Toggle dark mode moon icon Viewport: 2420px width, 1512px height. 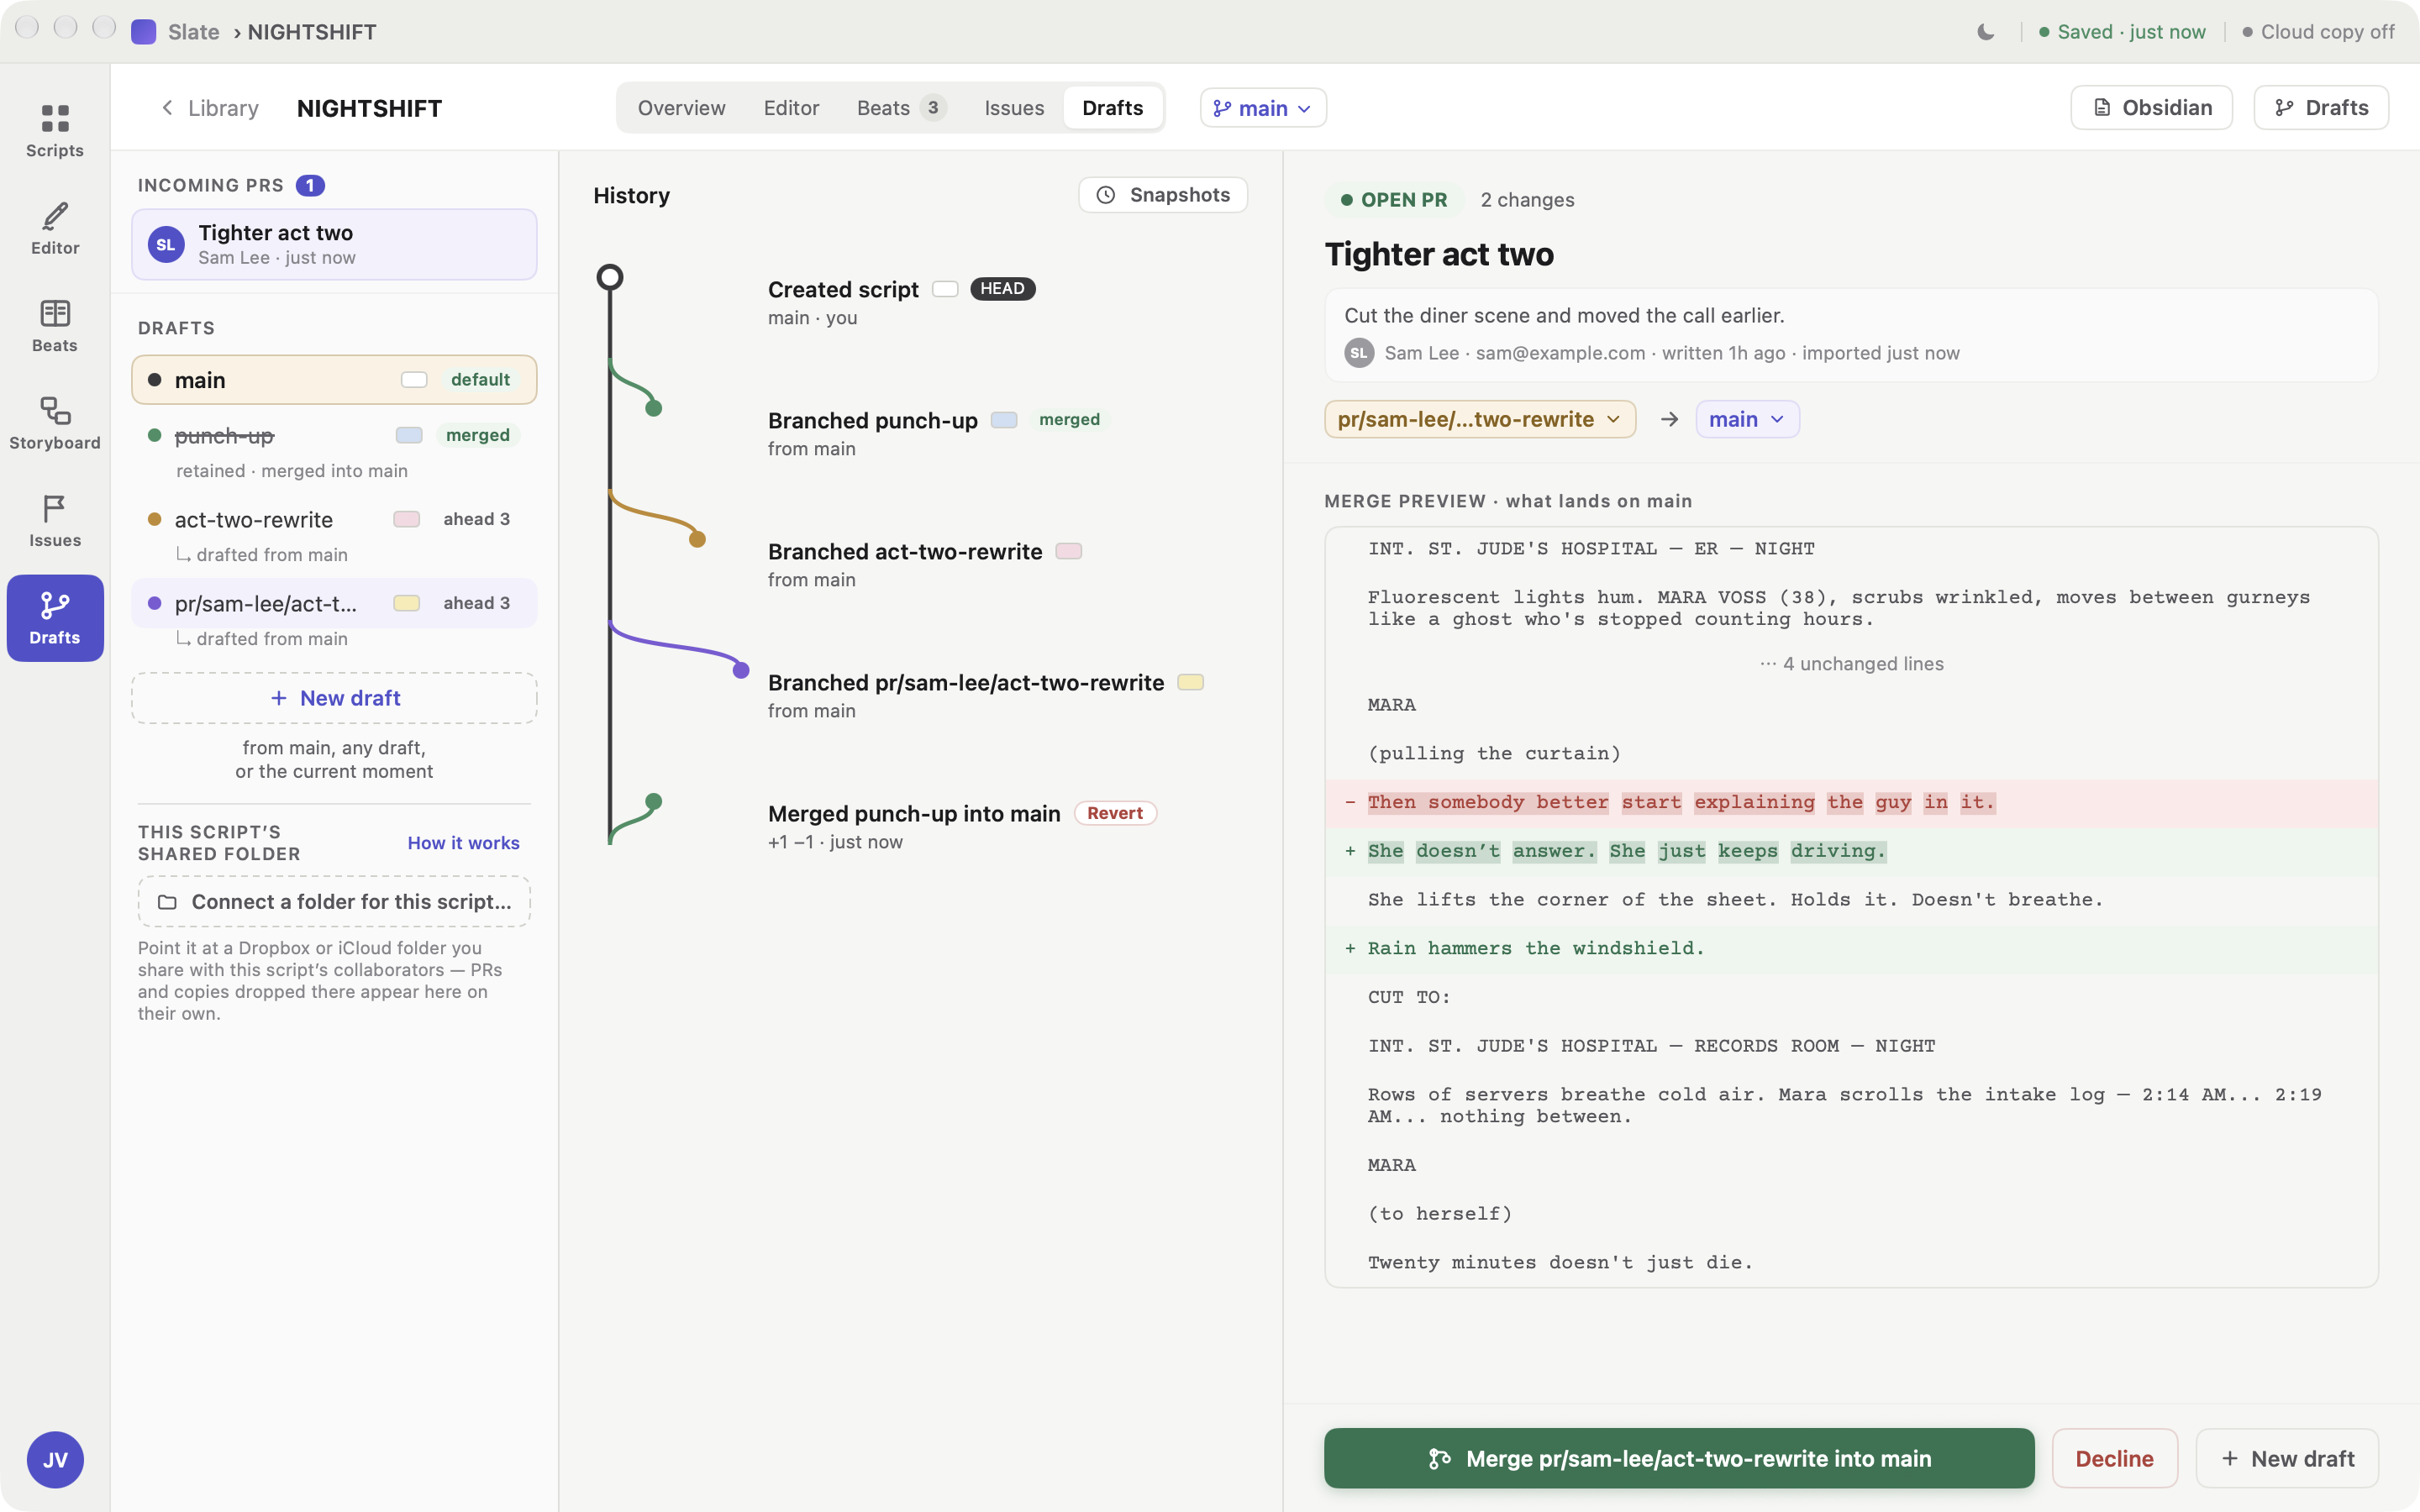(1985, 32)
